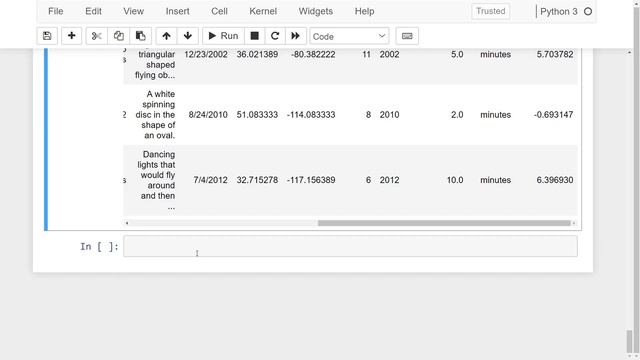Open the Code cell type dropdown
This screenshot has height=360, width=640.
[x=349, y=36]
